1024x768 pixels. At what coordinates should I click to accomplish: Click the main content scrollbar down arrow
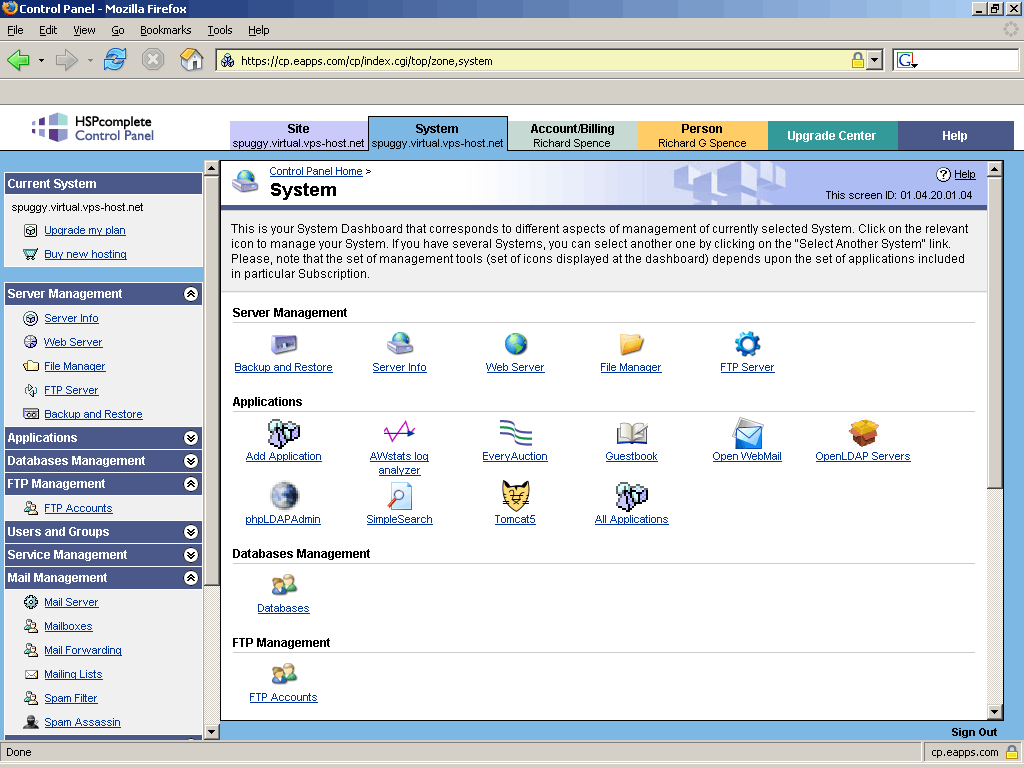[995, 712]
